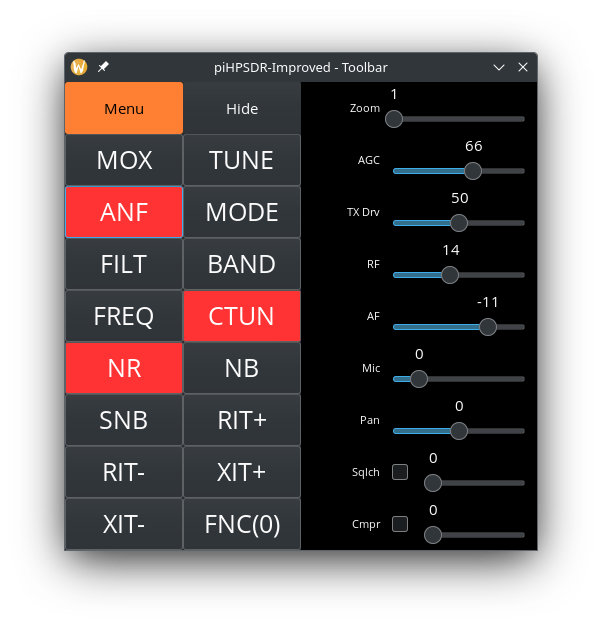Enable the Cmpr compressor checkbox
The width and height of the screenshot is (602, 627).
pyautogui.click(x=400, y=524)
